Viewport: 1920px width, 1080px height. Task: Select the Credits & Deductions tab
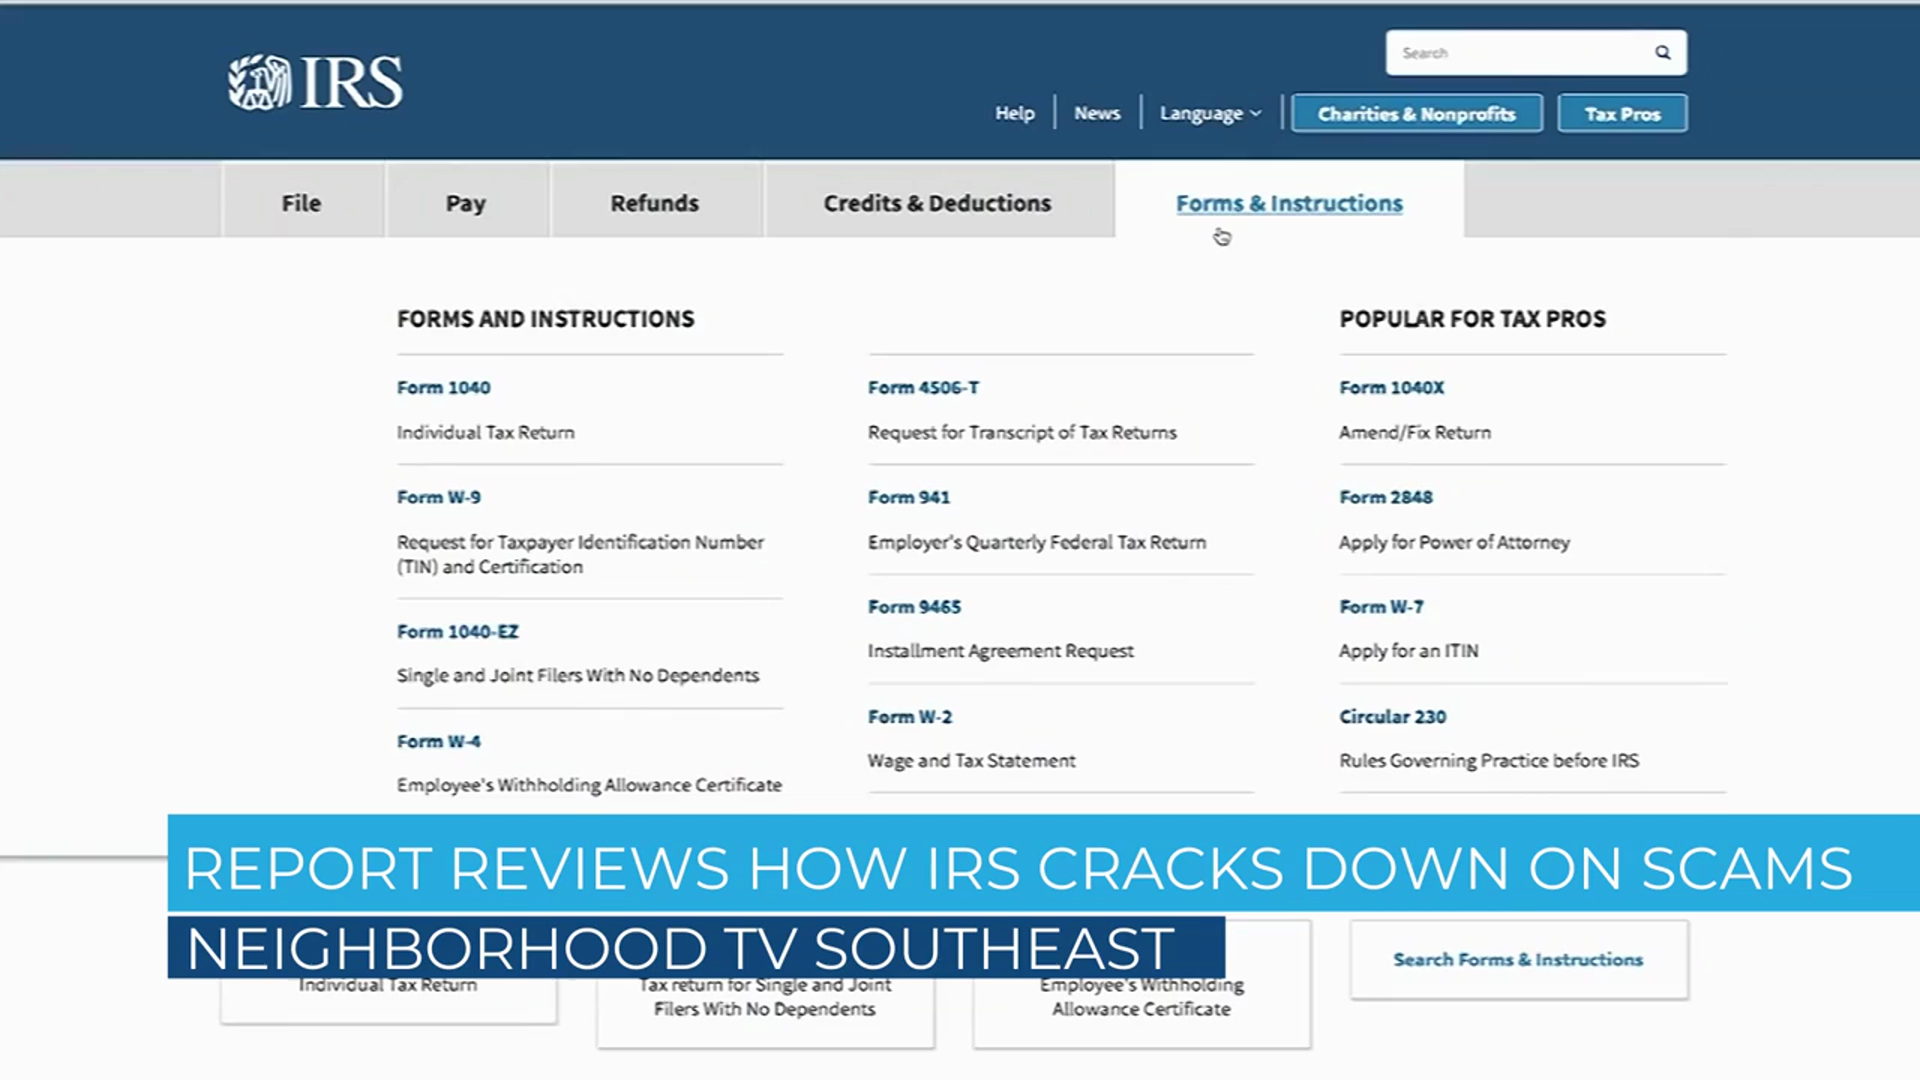(x=938, y=203)
